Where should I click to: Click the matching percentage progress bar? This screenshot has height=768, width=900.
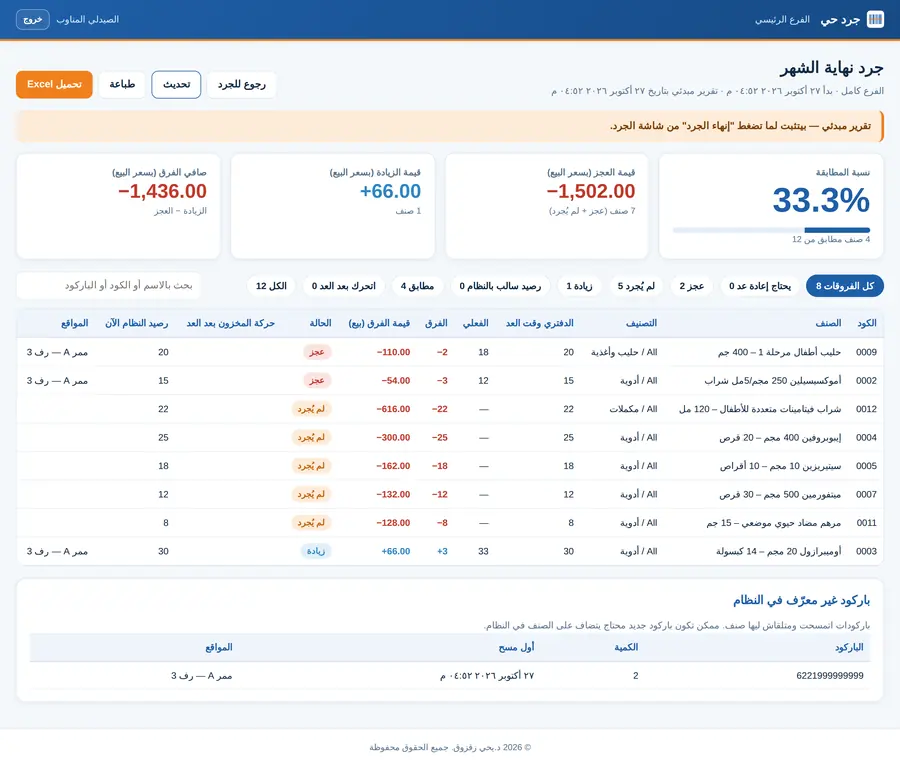point(771,230)
